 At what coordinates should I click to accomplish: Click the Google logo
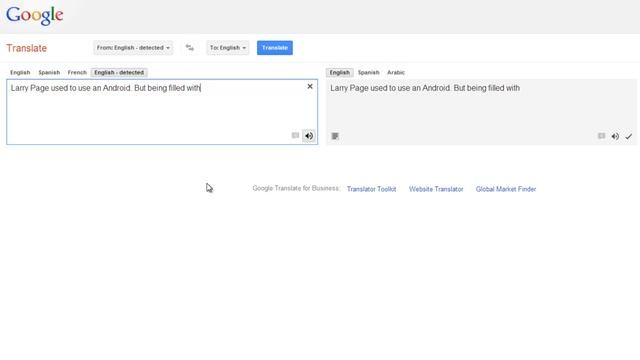35,16
